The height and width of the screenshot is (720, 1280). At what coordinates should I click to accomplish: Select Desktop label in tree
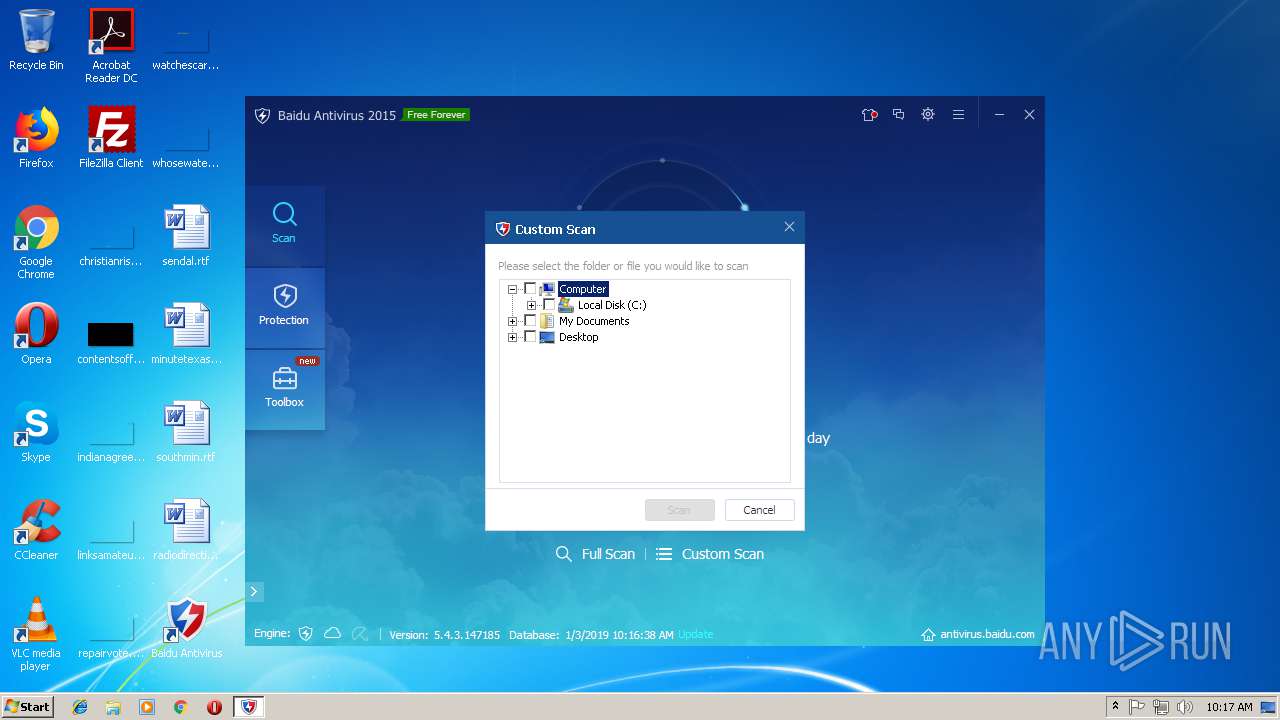pyautogui.click(x=578, y=337)
